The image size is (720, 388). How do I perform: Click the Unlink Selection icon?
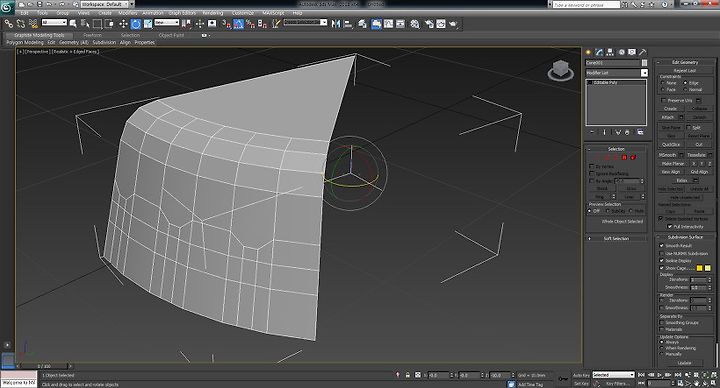coord(21,23)
